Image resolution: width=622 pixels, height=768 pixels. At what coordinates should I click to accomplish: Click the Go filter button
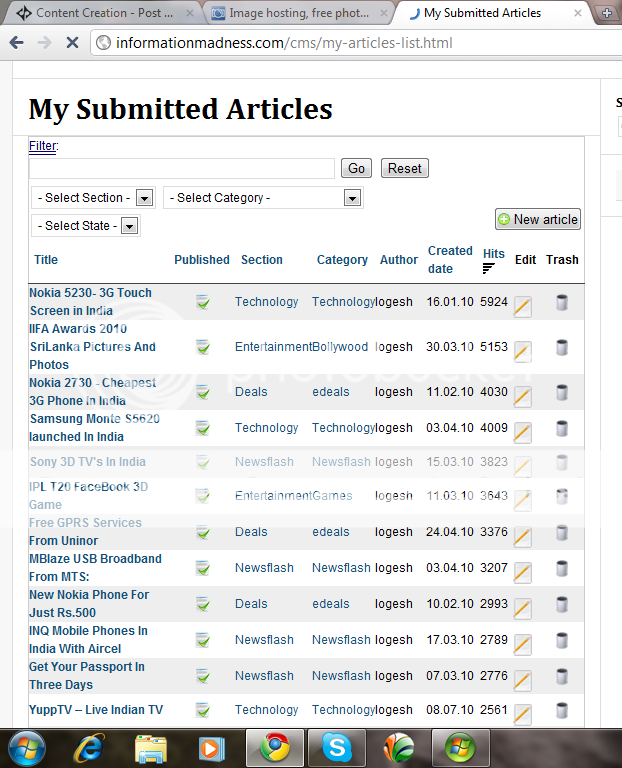click(x=356, y=168)
